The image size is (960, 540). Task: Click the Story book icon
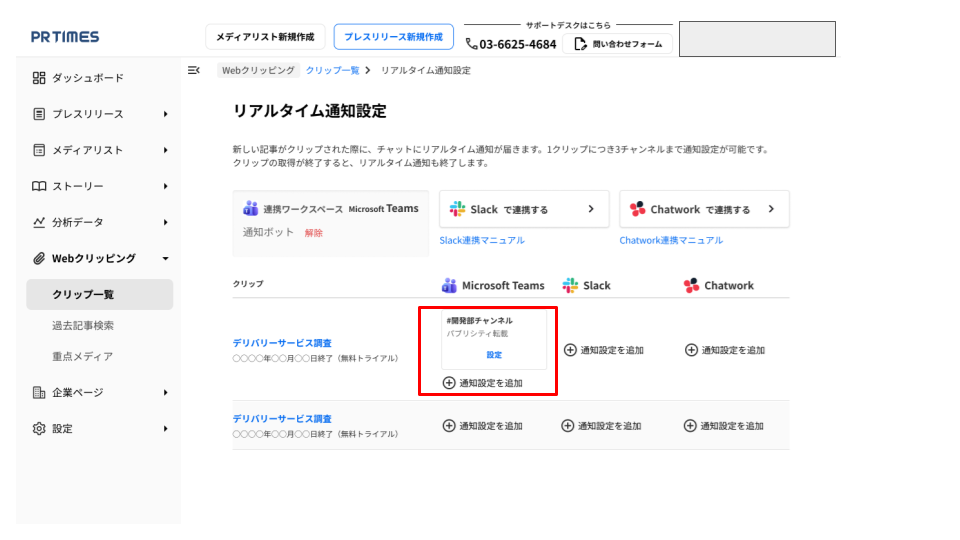39,186
